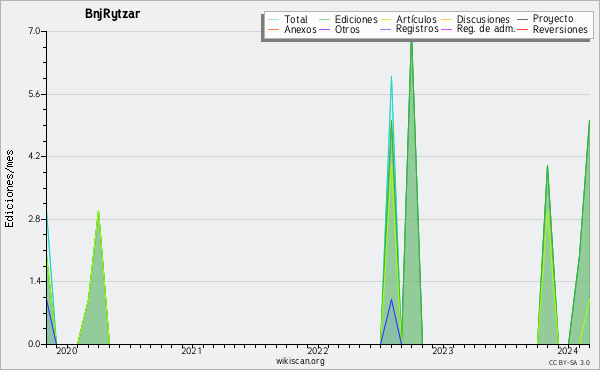Click the CC BY-SA 3.0 license text
The image size is (600, 370).
pos(569,363)
